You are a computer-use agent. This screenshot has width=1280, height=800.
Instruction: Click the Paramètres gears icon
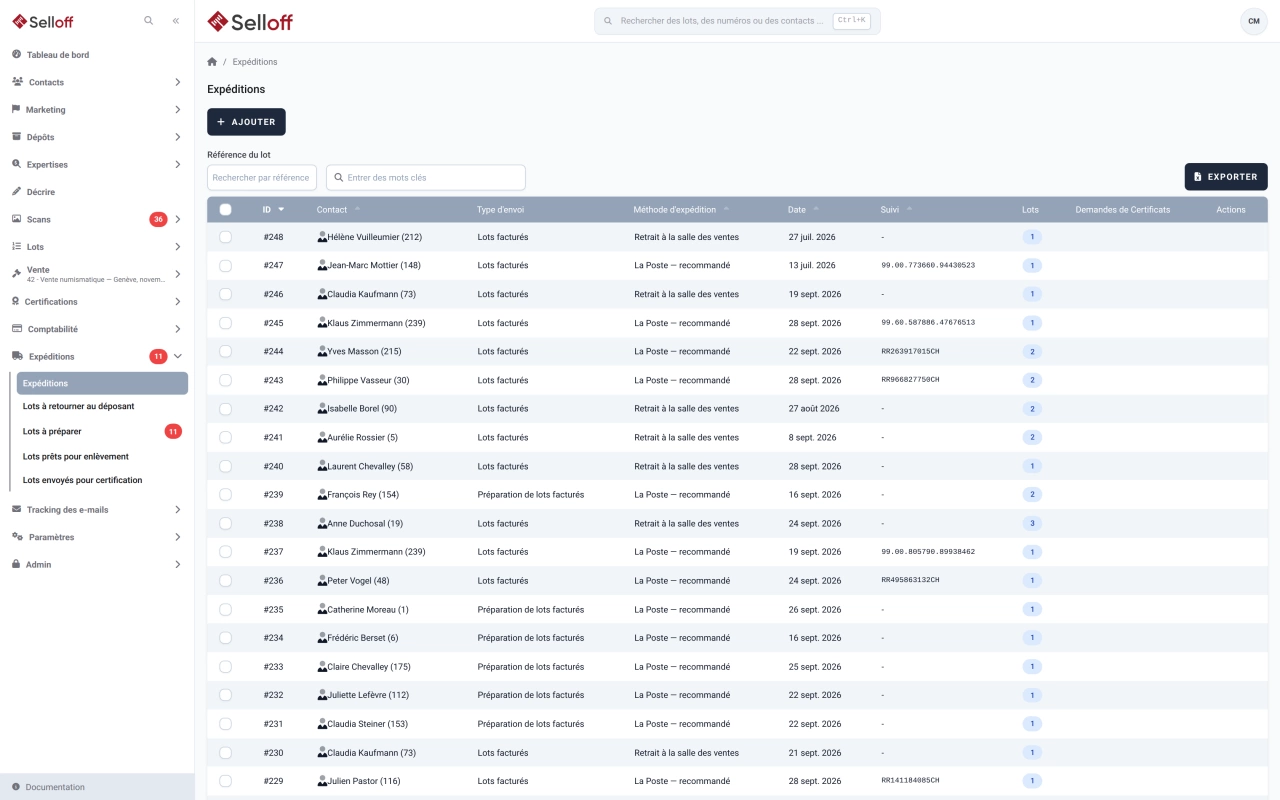(17, 537)
